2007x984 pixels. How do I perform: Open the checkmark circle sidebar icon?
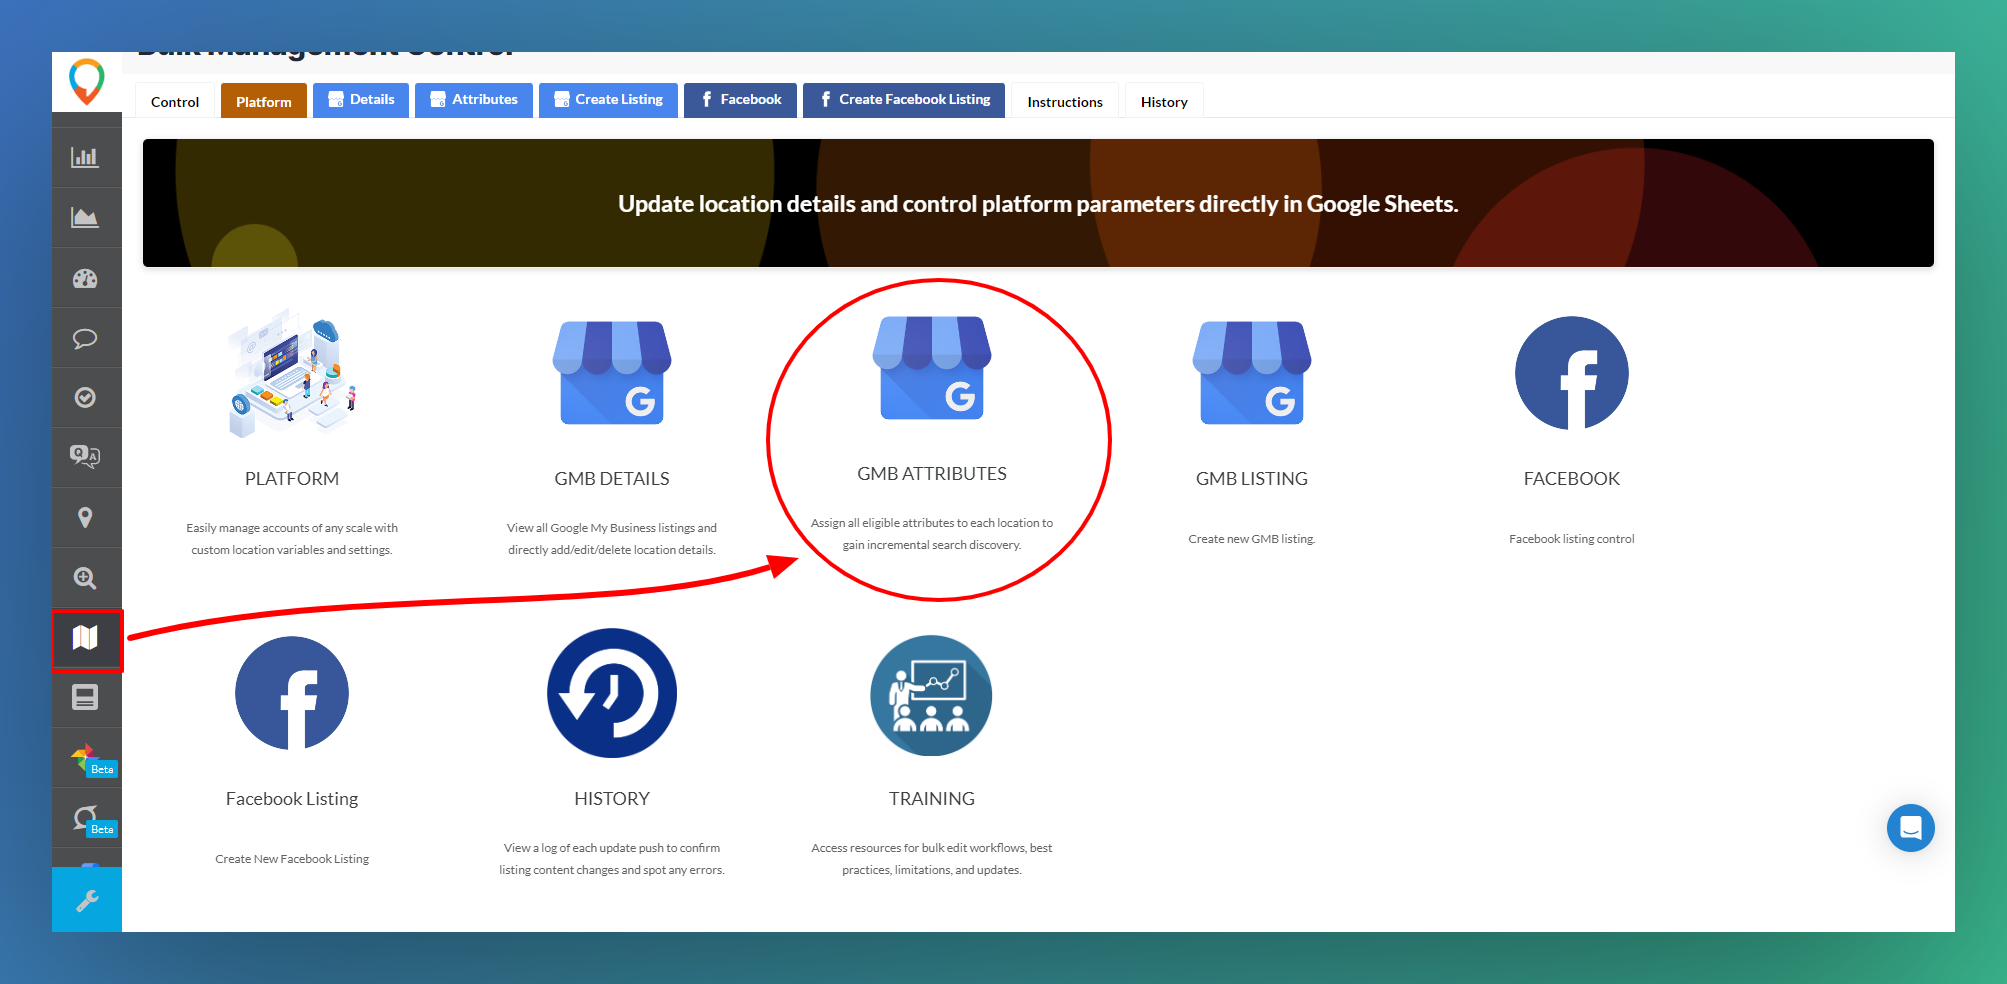(x=85, y=397)
